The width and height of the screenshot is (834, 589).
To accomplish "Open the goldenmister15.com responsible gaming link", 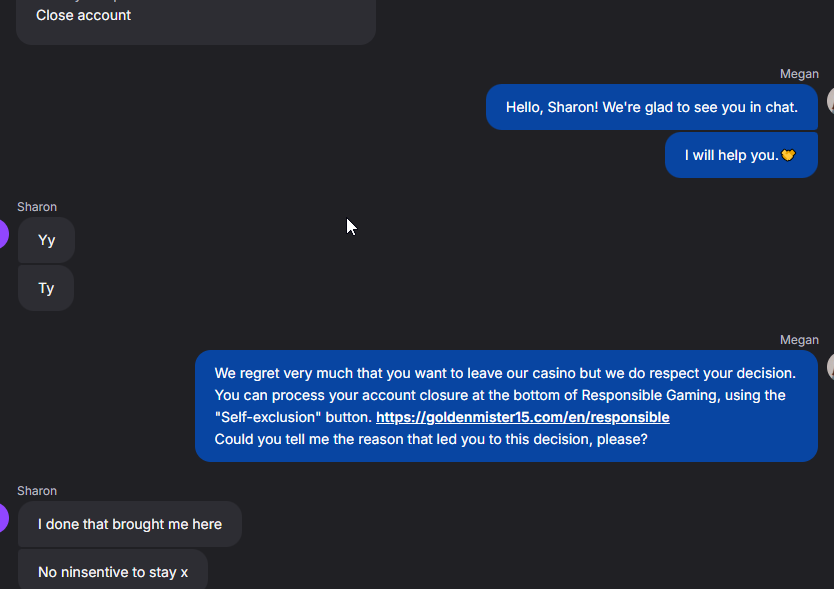I will [x=522, y=417].
